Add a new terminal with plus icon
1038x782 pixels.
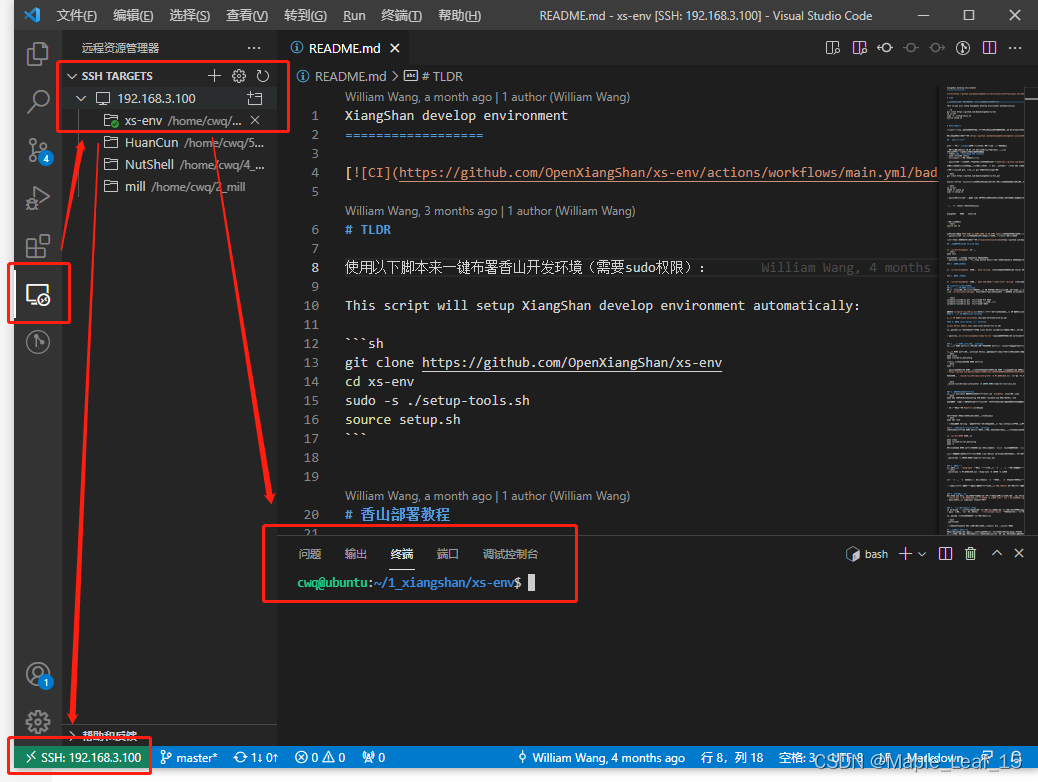click(905, 554)
